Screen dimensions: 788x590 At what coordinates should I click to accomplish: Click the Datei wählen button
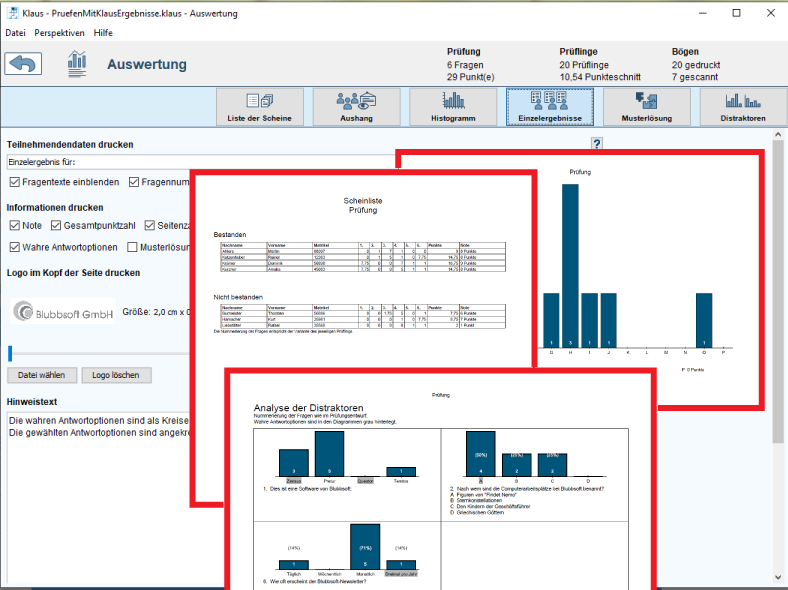click(x=42, y=375)
